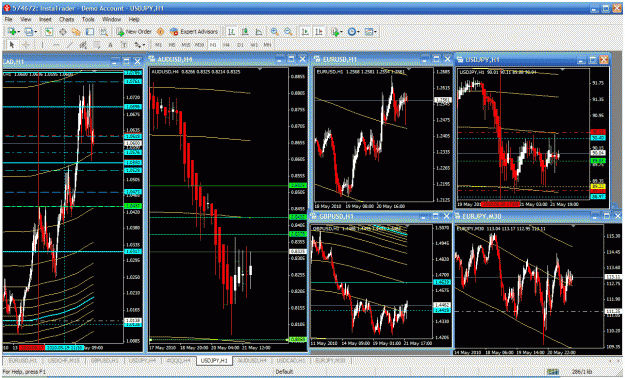Switch to the EURUSD,H1 bottom tab
Image resolution: width=625 pixels, height=378 pixels.
(x=23, y=360)
